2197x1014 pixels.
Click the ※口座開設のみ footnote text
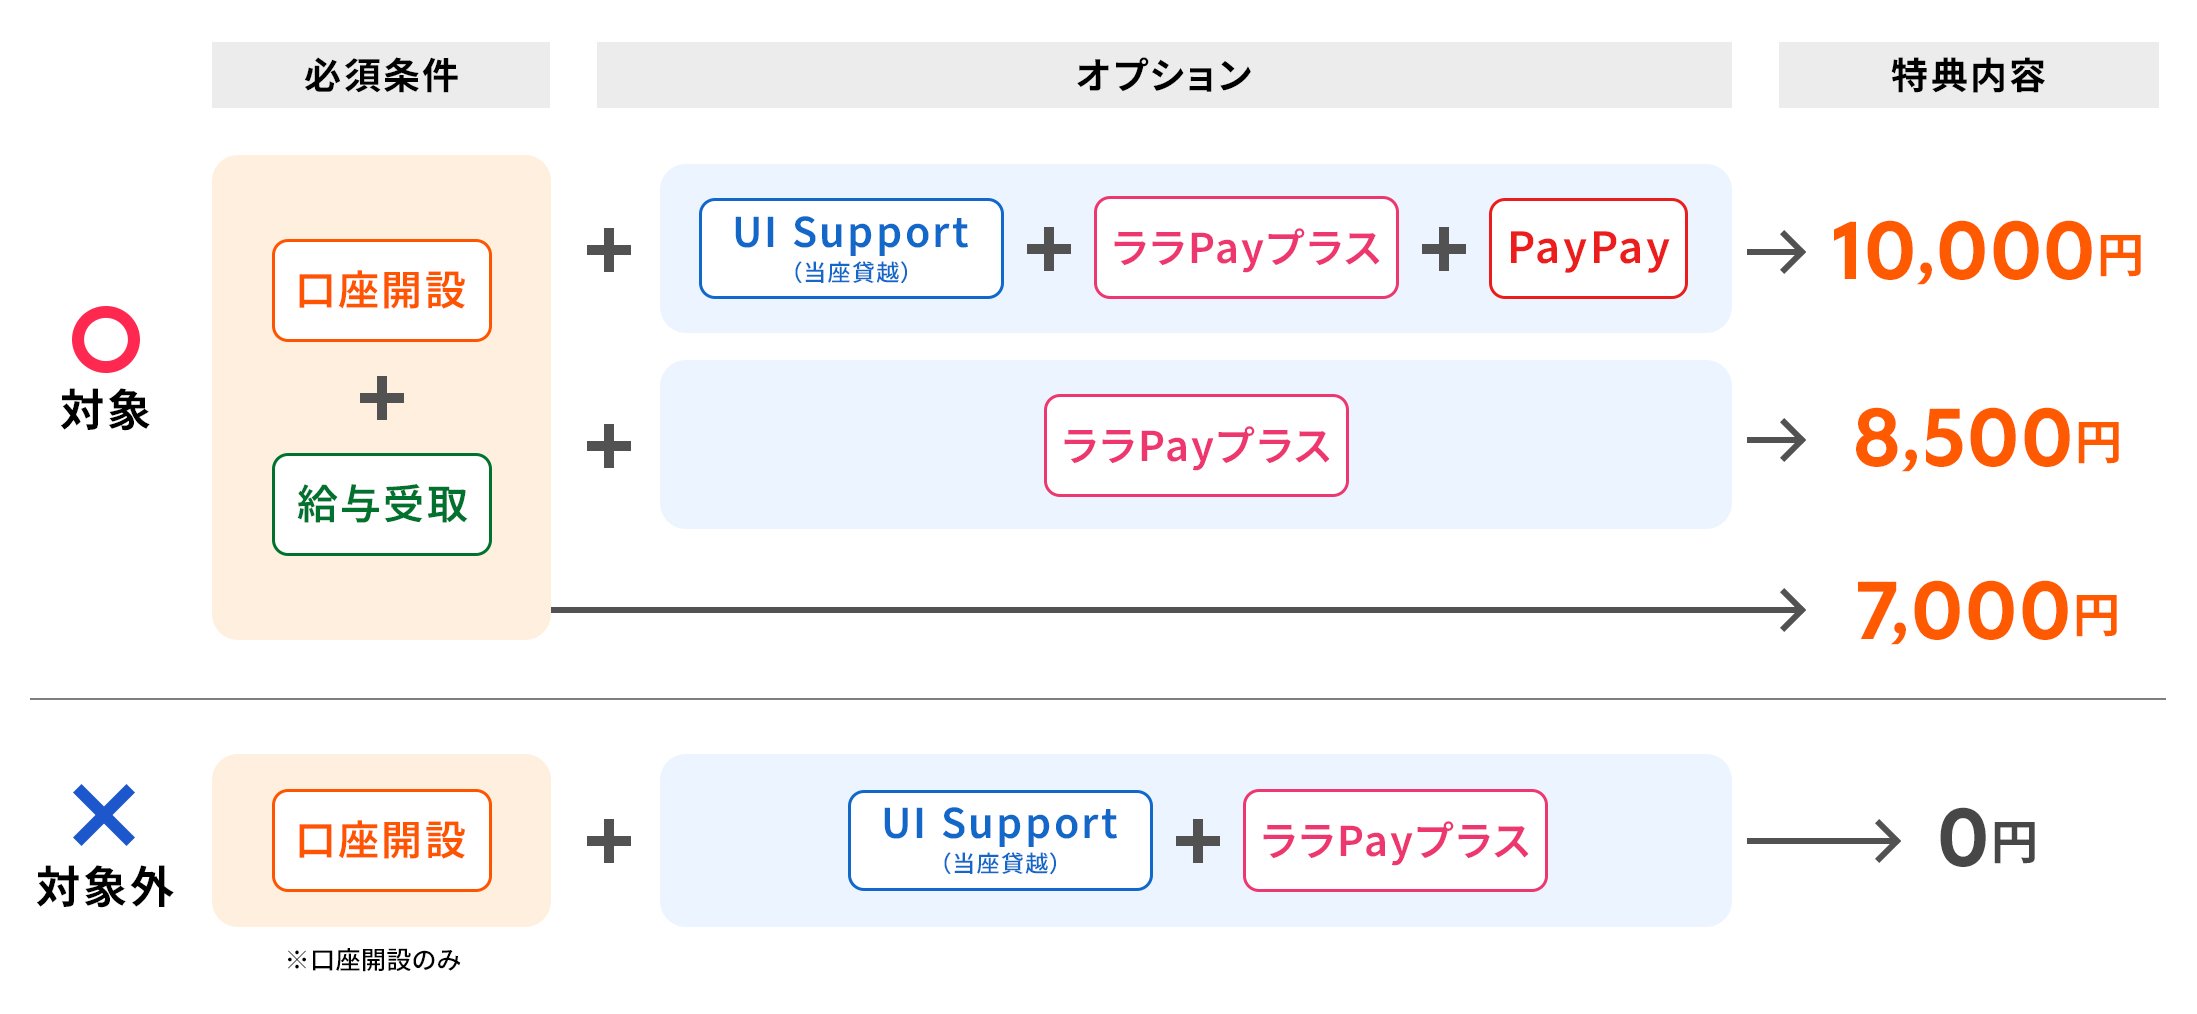(373, 960)
